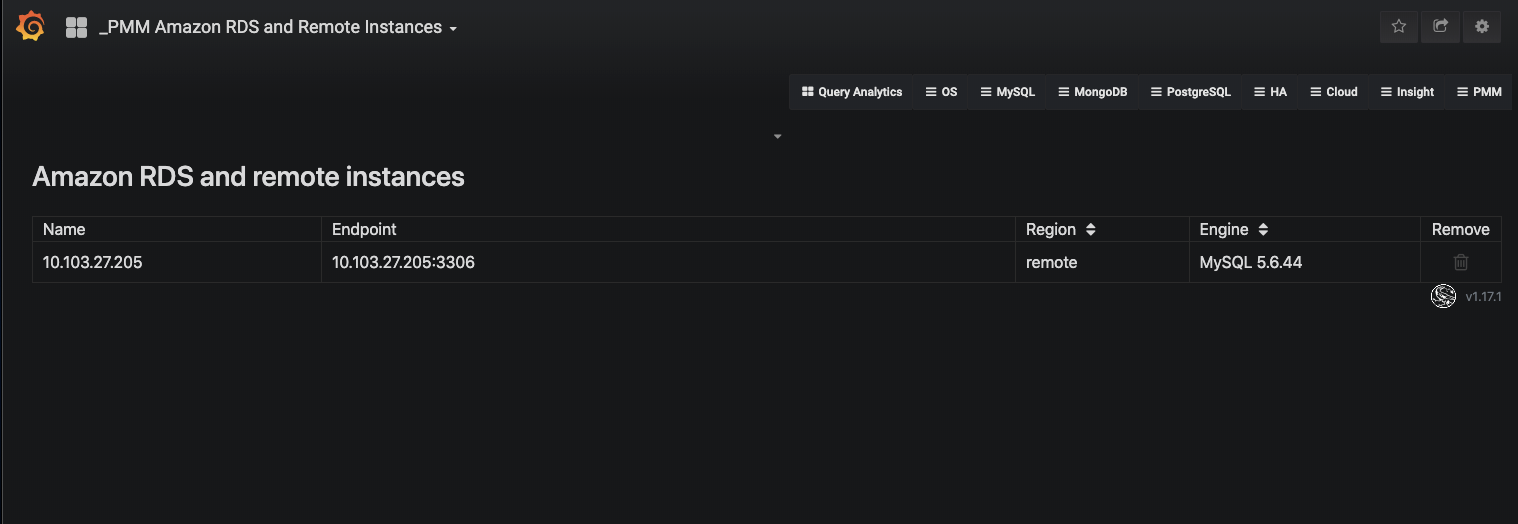The image size is (1518, 524).
Task: Open the _PMM Amazon RDS dashboard title dropdown
Action: [x=278, y=28]
